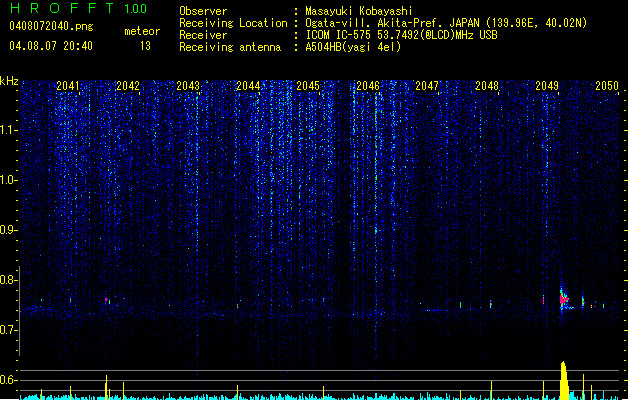Select the filename 0408072040.png
The width and height of the screenshot is (629, 400).
point(51,26)
